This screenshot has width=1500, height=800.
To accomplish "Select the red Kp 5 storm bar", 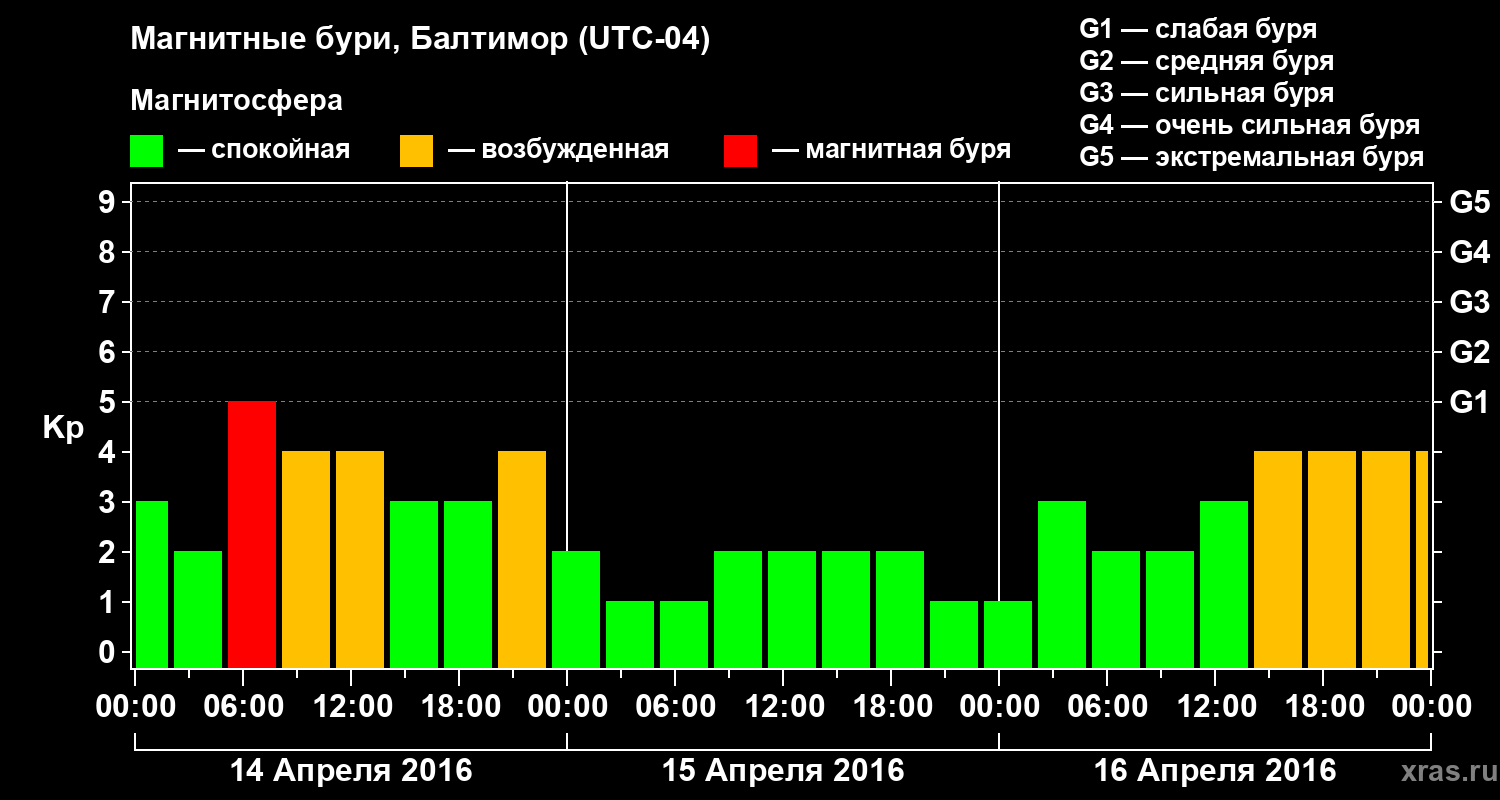I will [x=252, y=534].
